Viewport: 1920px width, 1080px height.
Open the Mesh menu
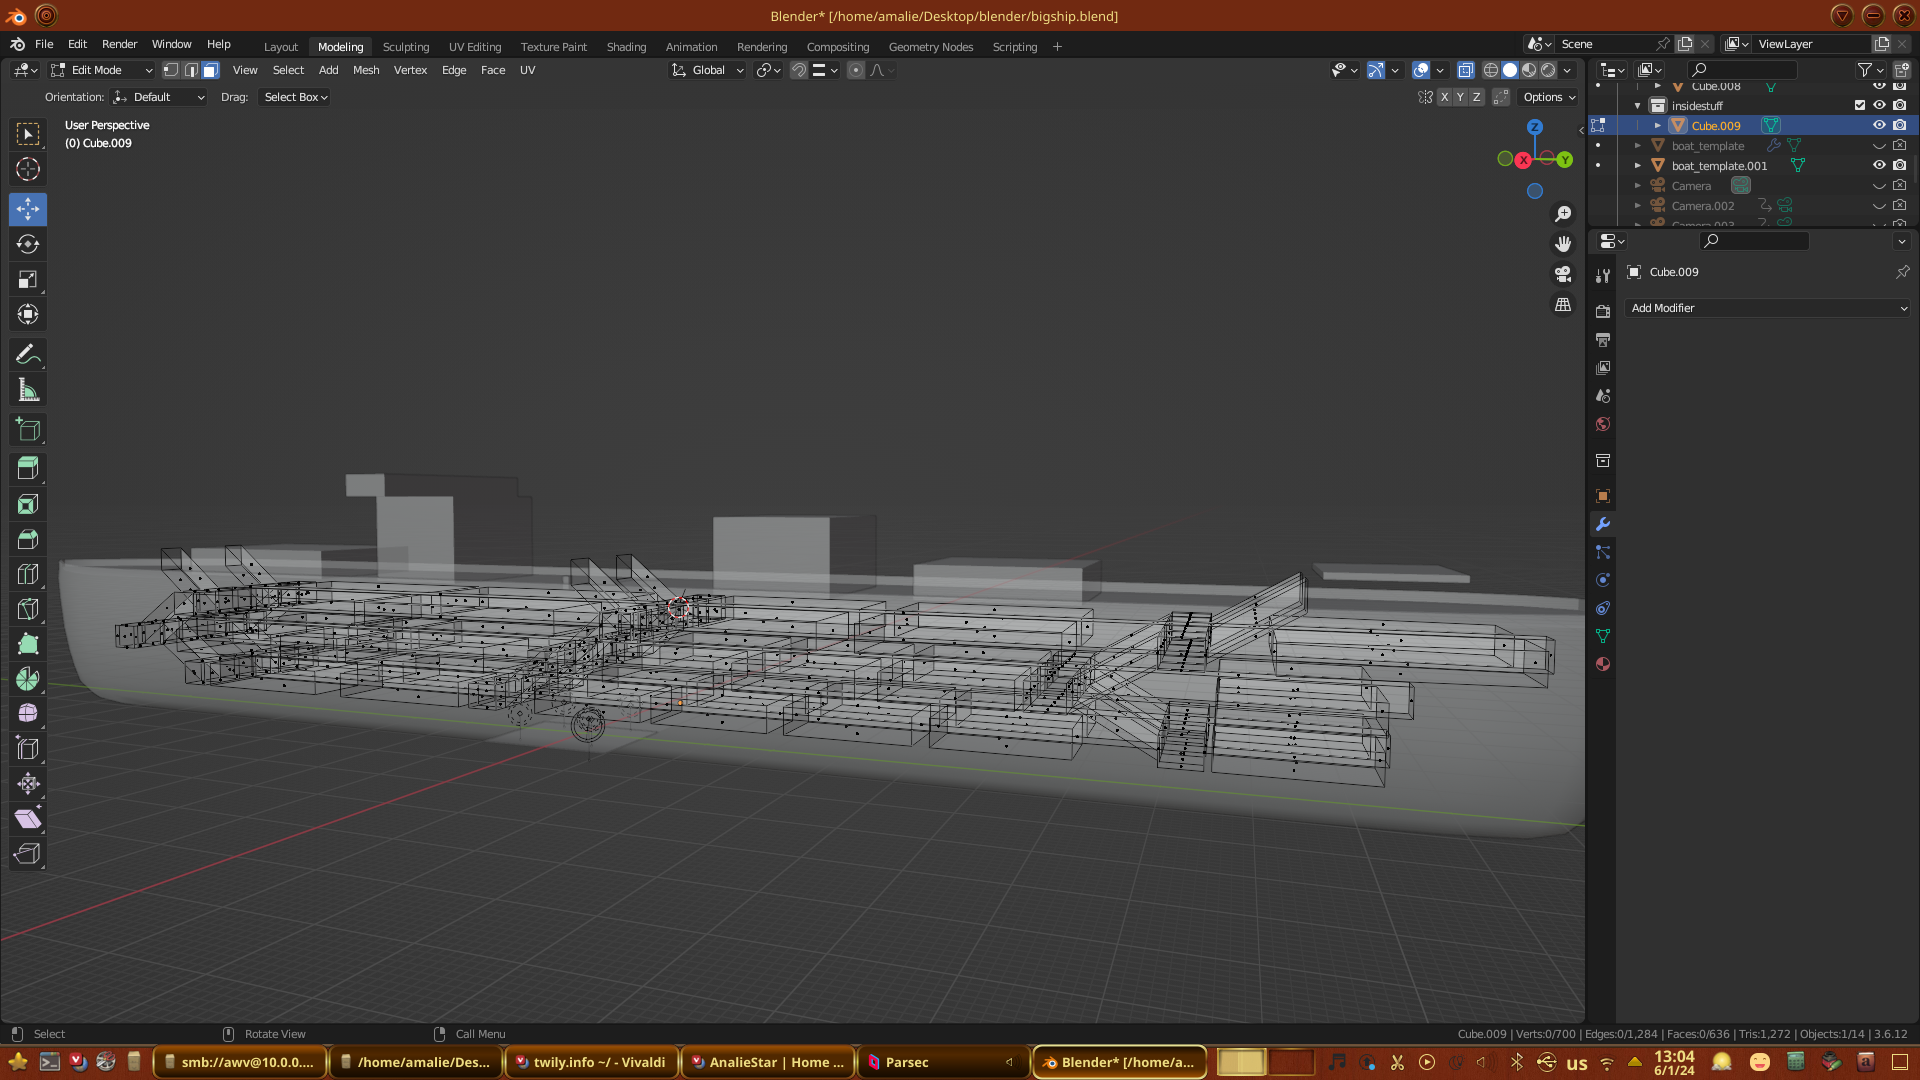click(366, 70)
